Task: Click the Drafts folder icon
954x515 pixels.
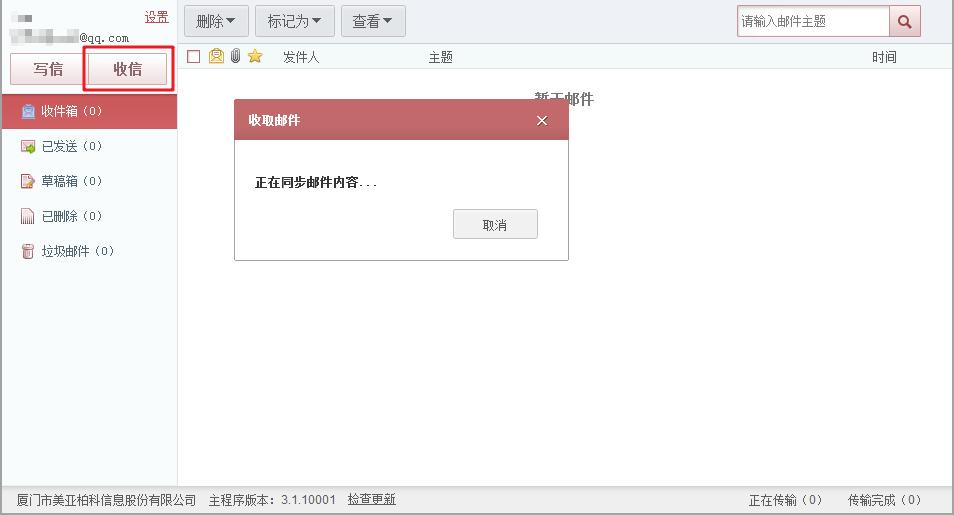Action: [x=28, y=181]
